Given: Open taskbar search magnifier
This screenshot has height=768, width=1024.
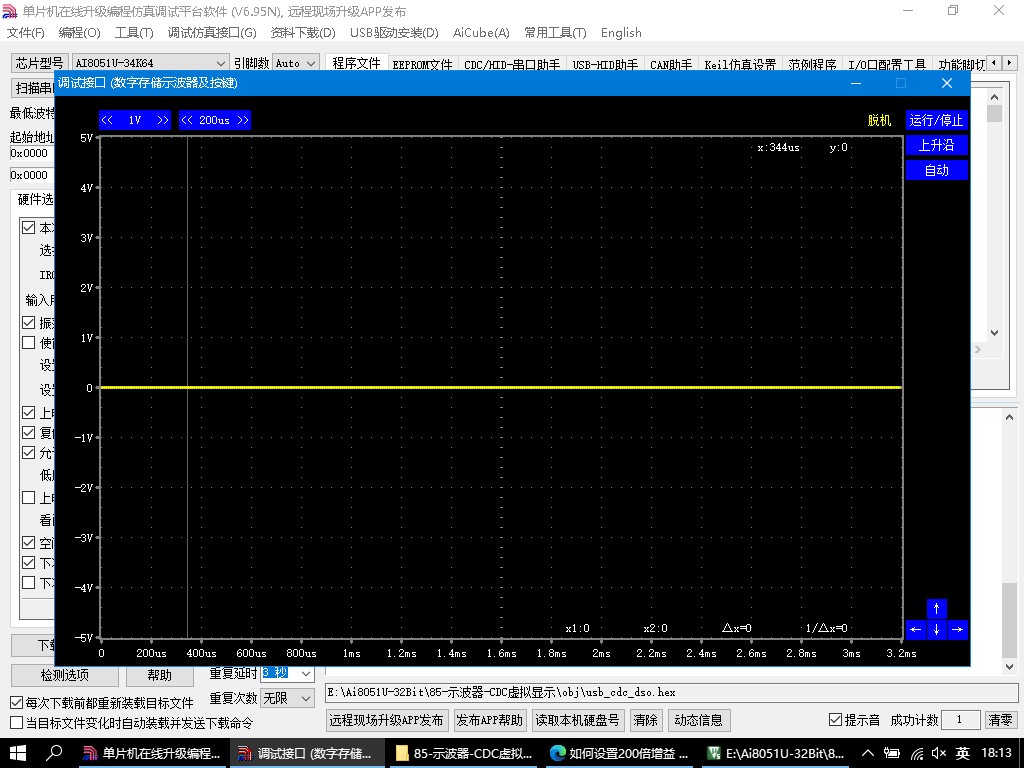Looking at the screenshot, I should pyautogui.click(x=54, y=753).
